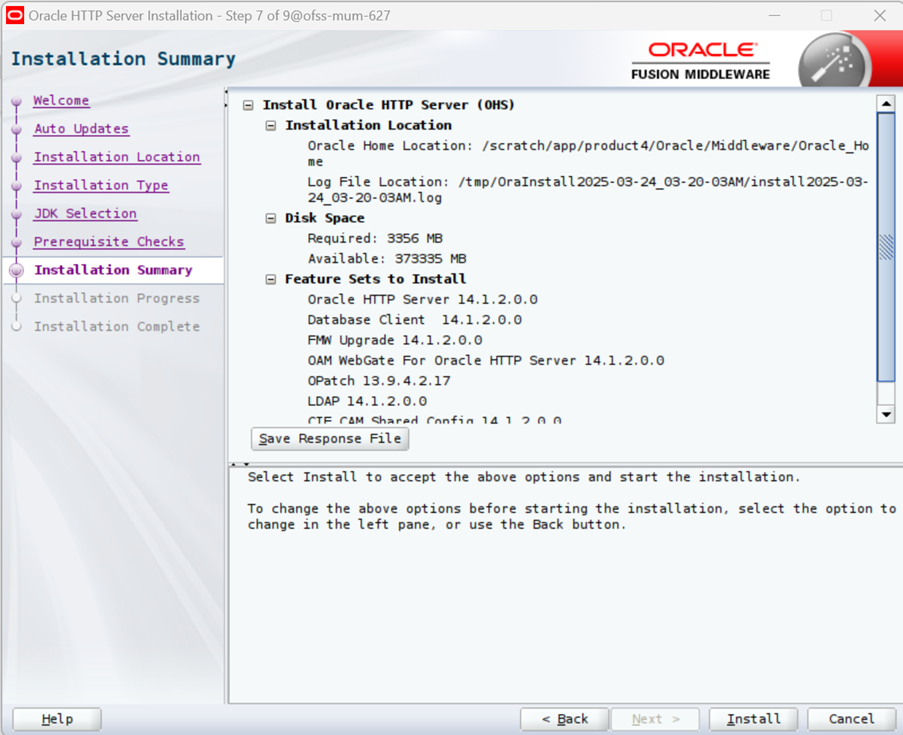This screenshot has height=735, width=903.
Task: Jump to Installation Location step
Action: point(117,157)
